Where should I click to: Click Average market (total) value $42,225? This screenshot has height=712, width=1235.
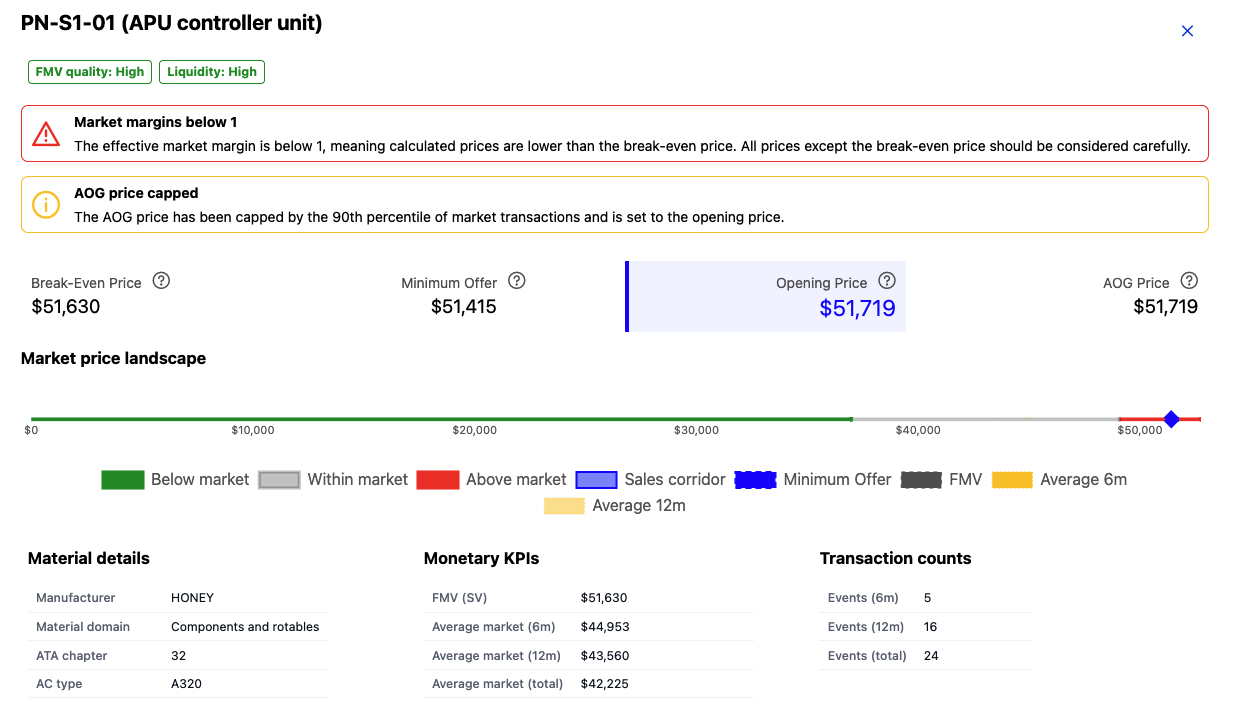point(604,684)
